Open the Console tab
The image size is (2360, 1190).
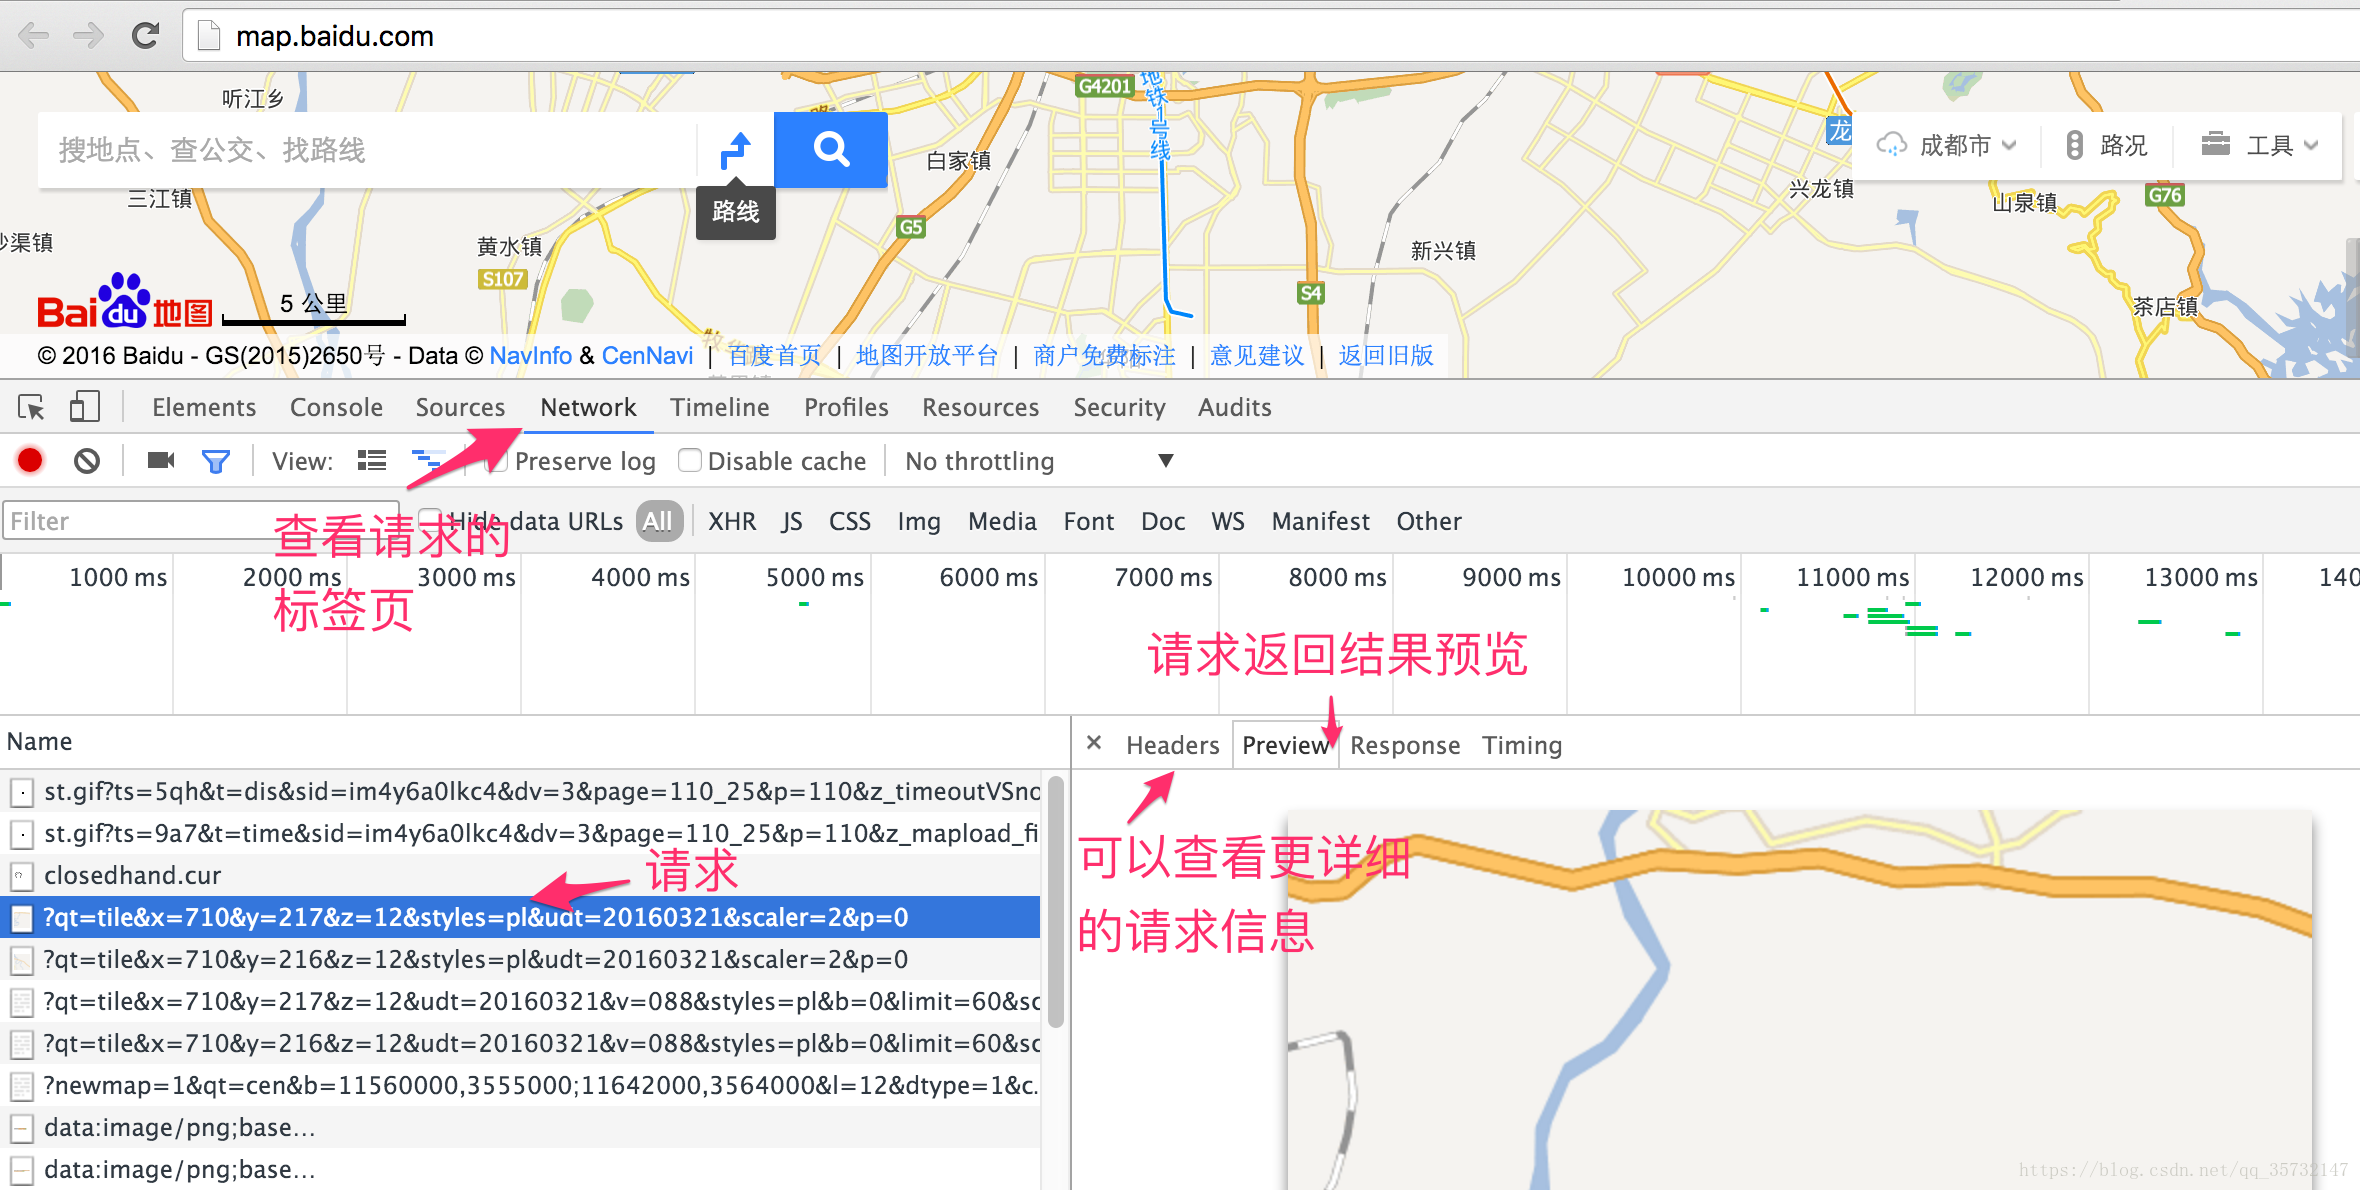(x=336, y=407)
